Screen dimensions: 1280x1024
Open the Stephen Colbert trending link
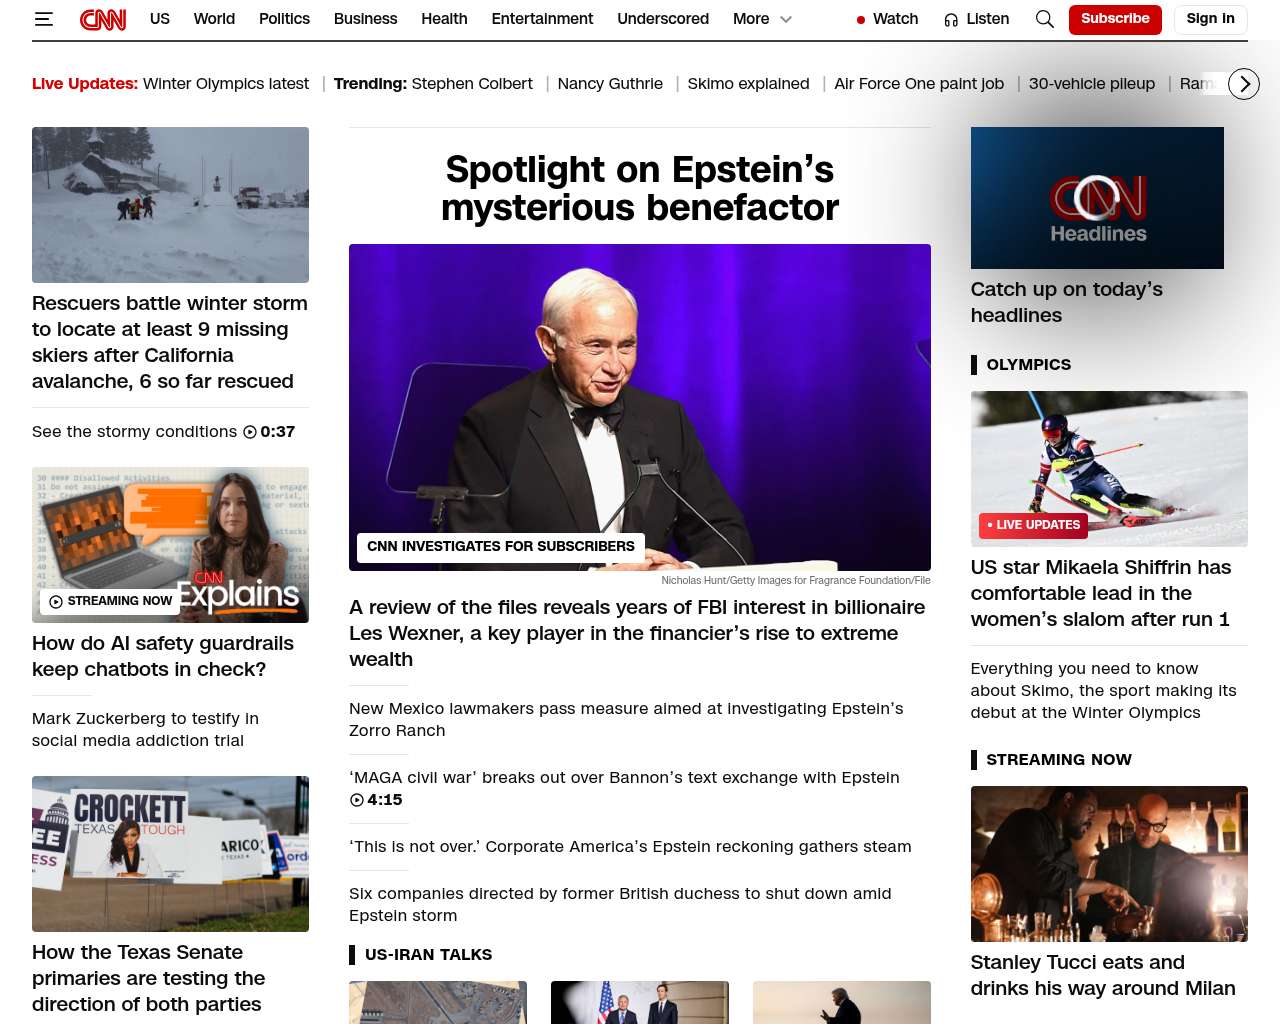[472, 84]
